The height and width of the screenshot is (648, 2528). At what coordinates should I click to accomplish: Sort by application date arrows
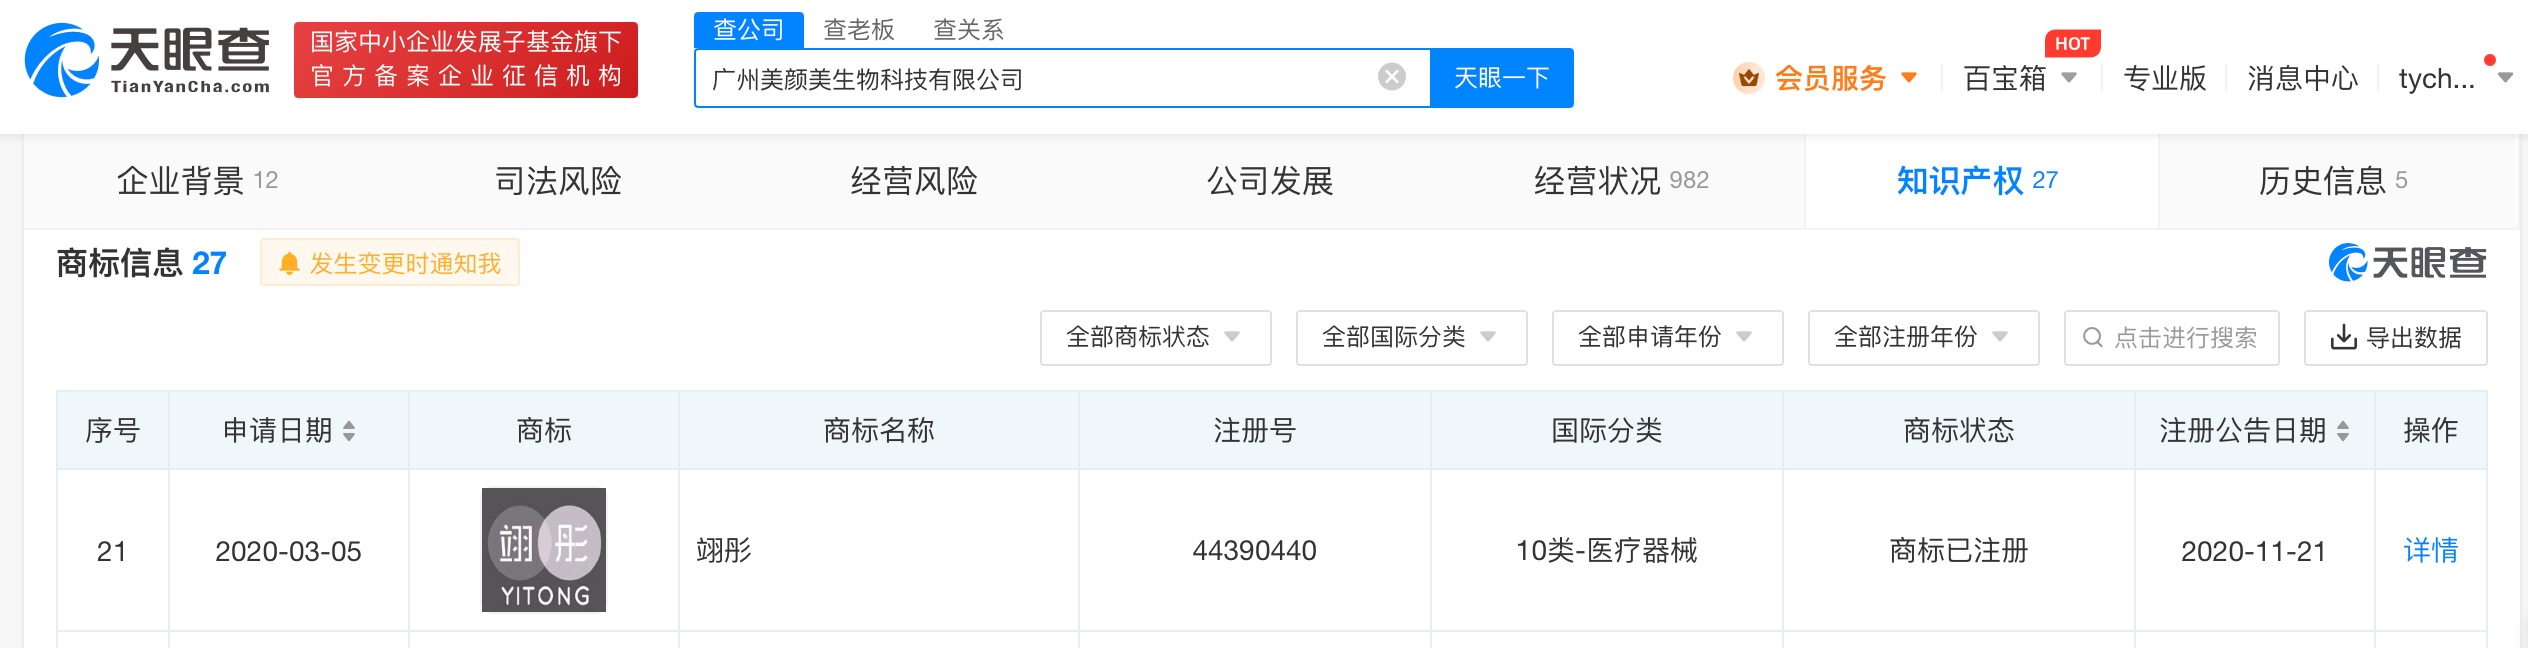(x=349, y=431)
